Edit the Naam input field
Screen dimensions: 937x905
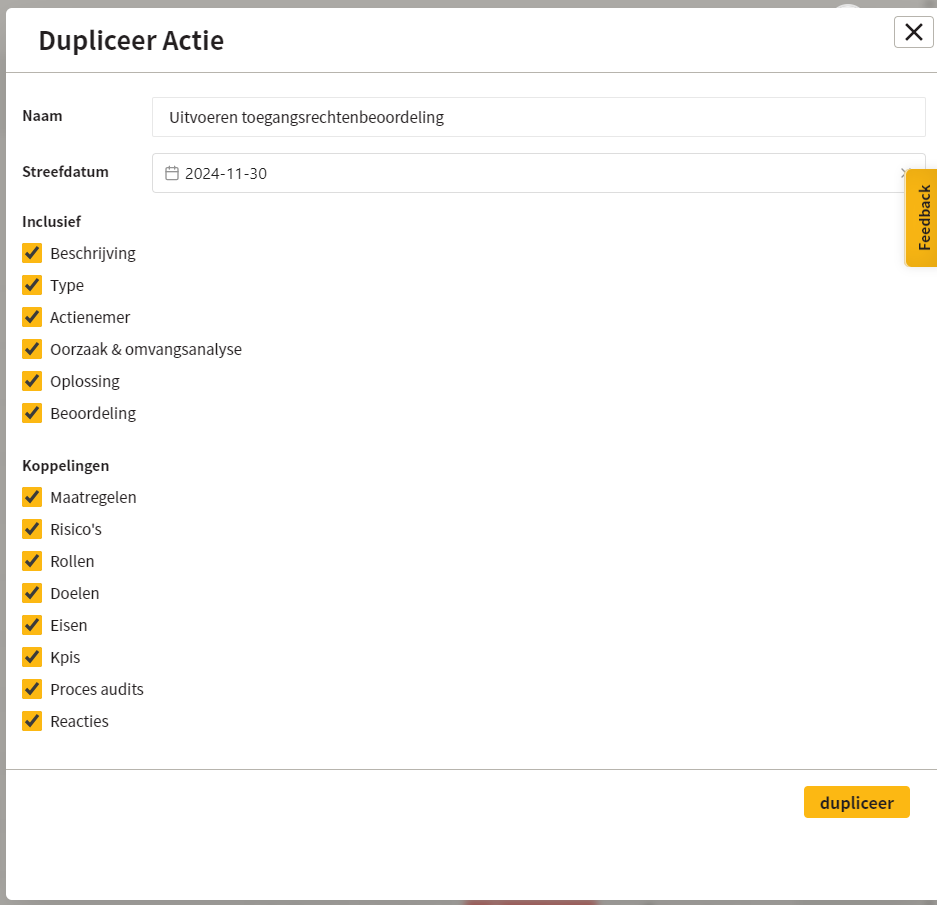click(x=538, y=117)
